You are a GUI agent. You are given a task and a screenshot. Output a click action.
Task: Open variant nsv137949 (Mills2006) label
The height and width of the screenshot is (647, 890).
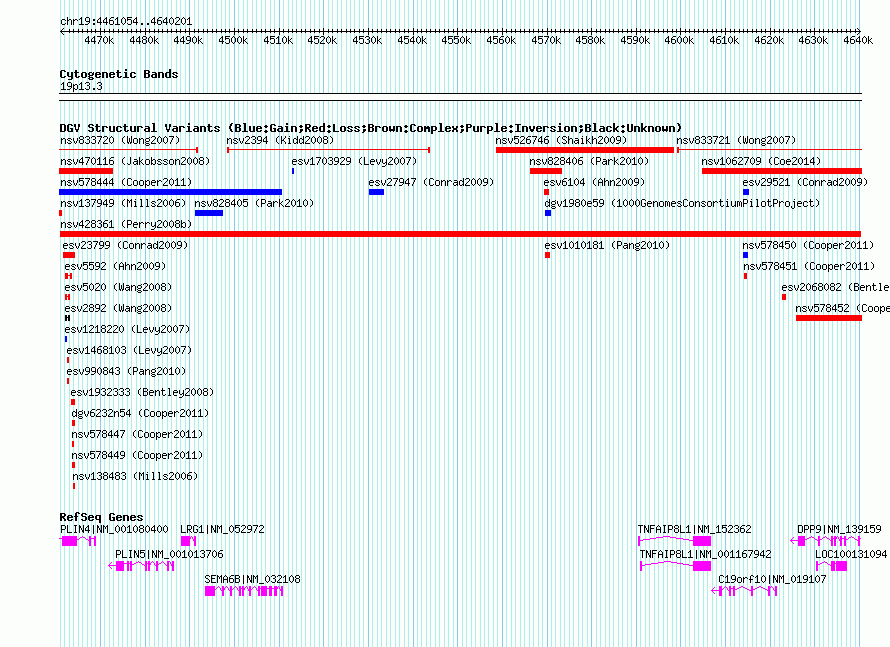123,203
